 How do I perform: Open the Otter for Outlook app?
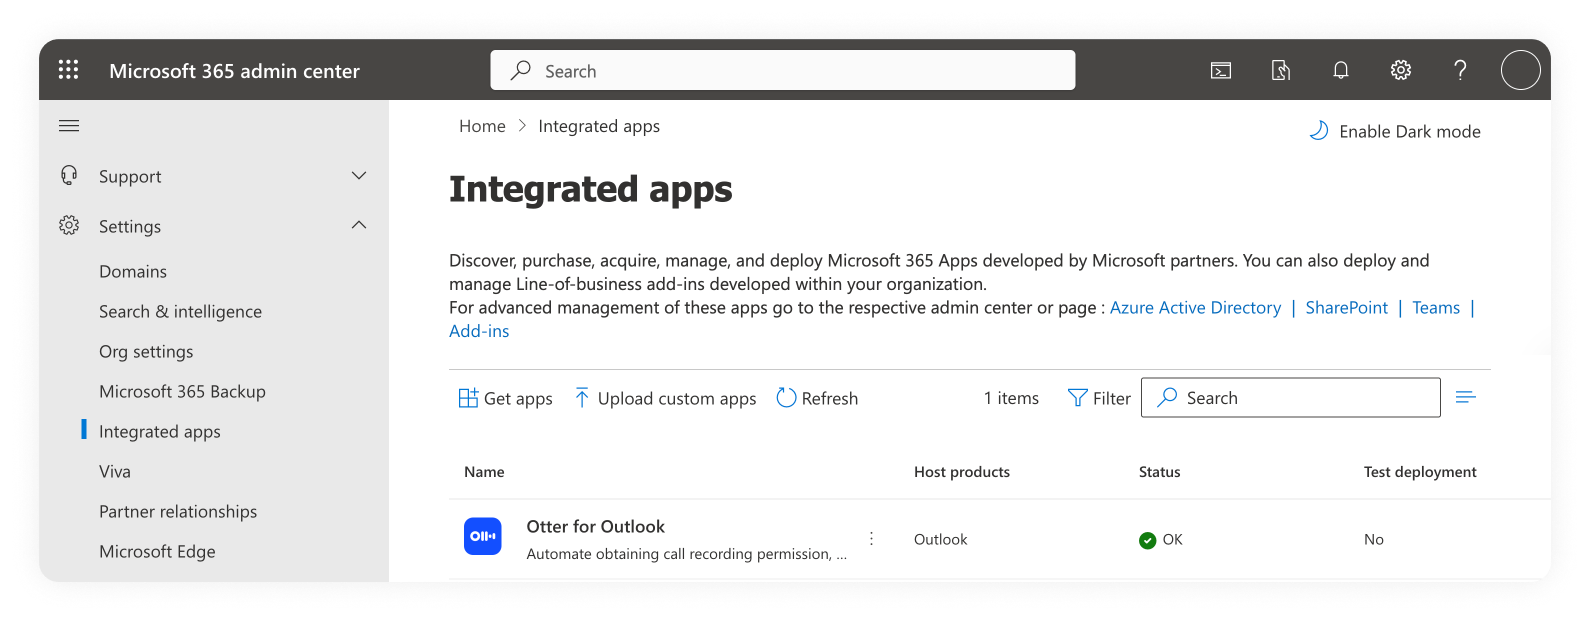tap(596, 527)
